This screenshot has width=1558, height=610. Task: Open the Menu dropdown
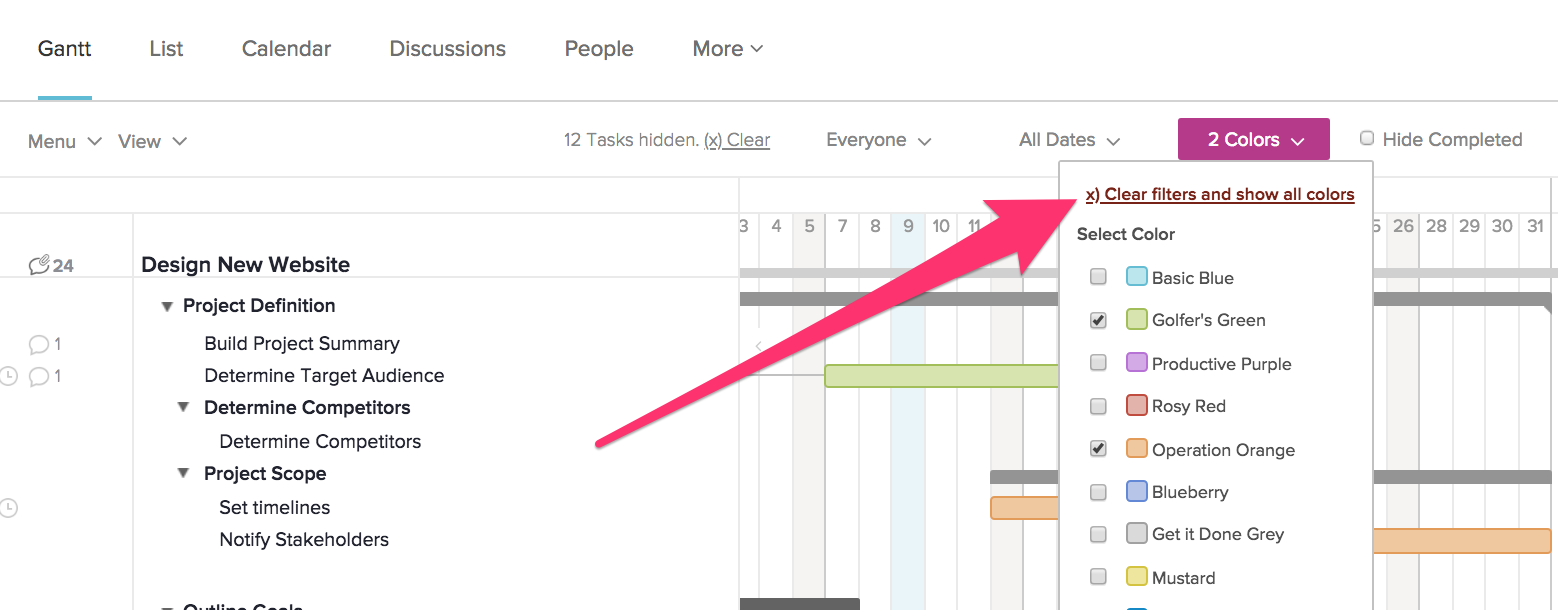(53, 141)
